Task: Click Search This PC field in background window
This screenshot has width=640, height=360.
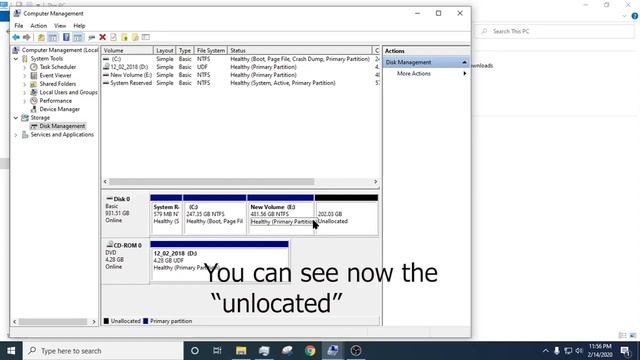Action: pos(556,31)
